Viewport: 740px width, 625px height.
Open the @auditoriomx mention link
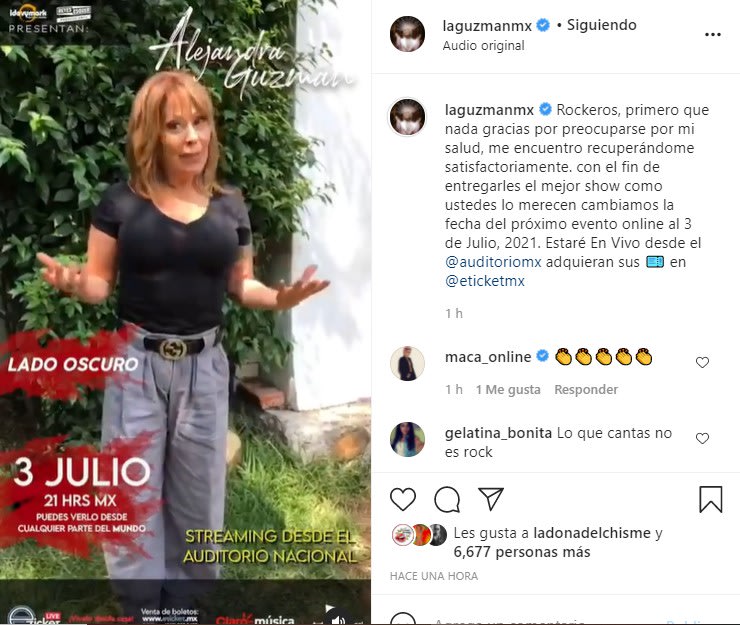[x=493, y=262]
